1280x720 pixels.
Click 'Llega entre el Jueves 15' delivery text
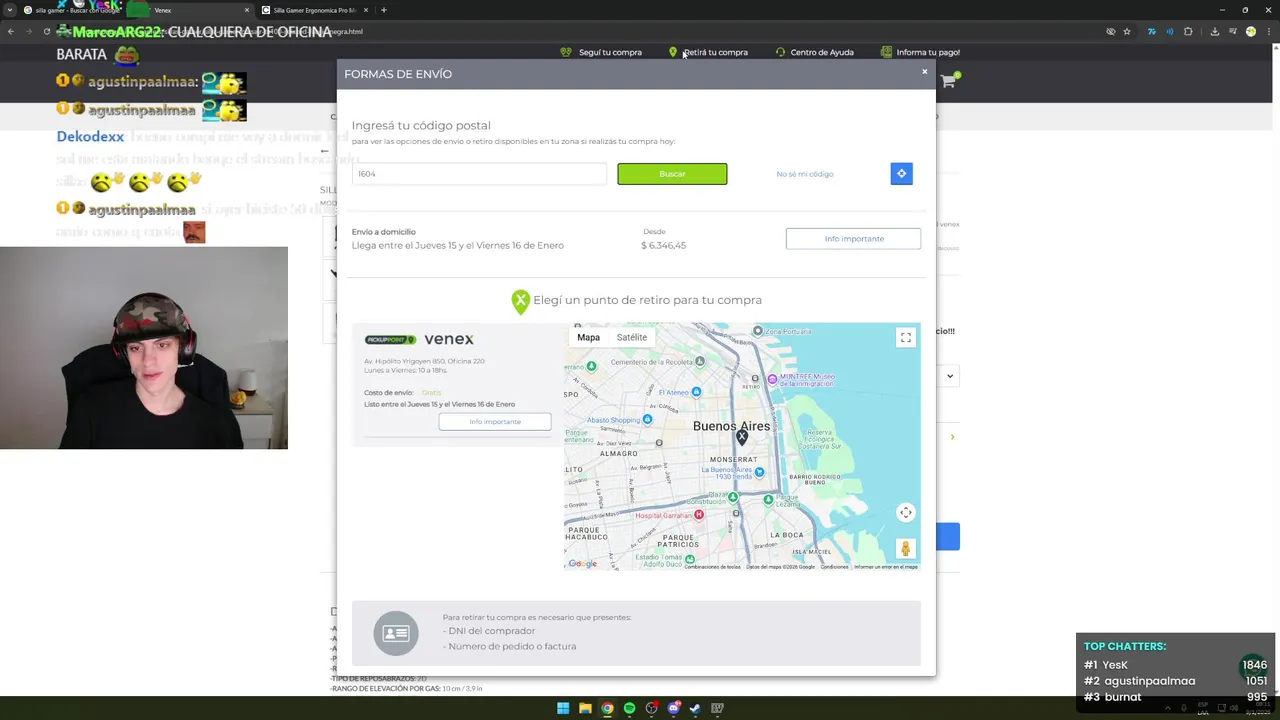pyautogui.click(x=458, y=245)
